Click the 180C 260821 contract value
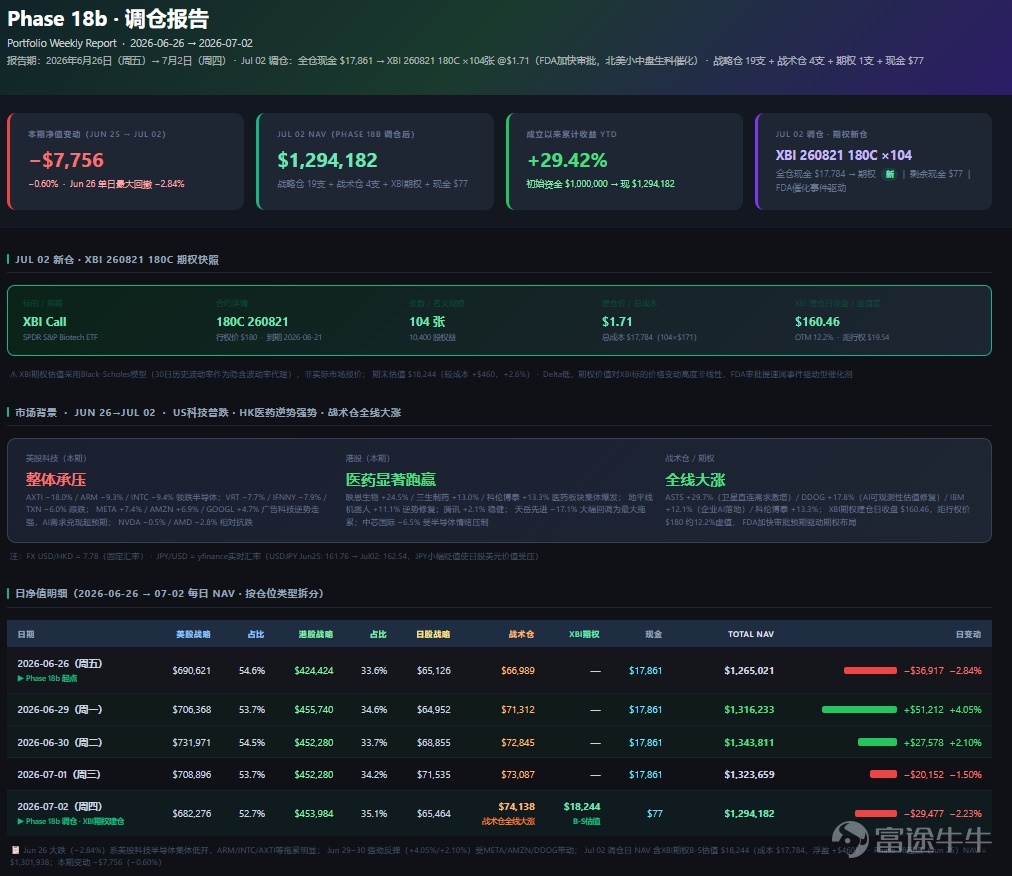The width and height of the screenshot is (1012, 876). click(x=252, y=321)
